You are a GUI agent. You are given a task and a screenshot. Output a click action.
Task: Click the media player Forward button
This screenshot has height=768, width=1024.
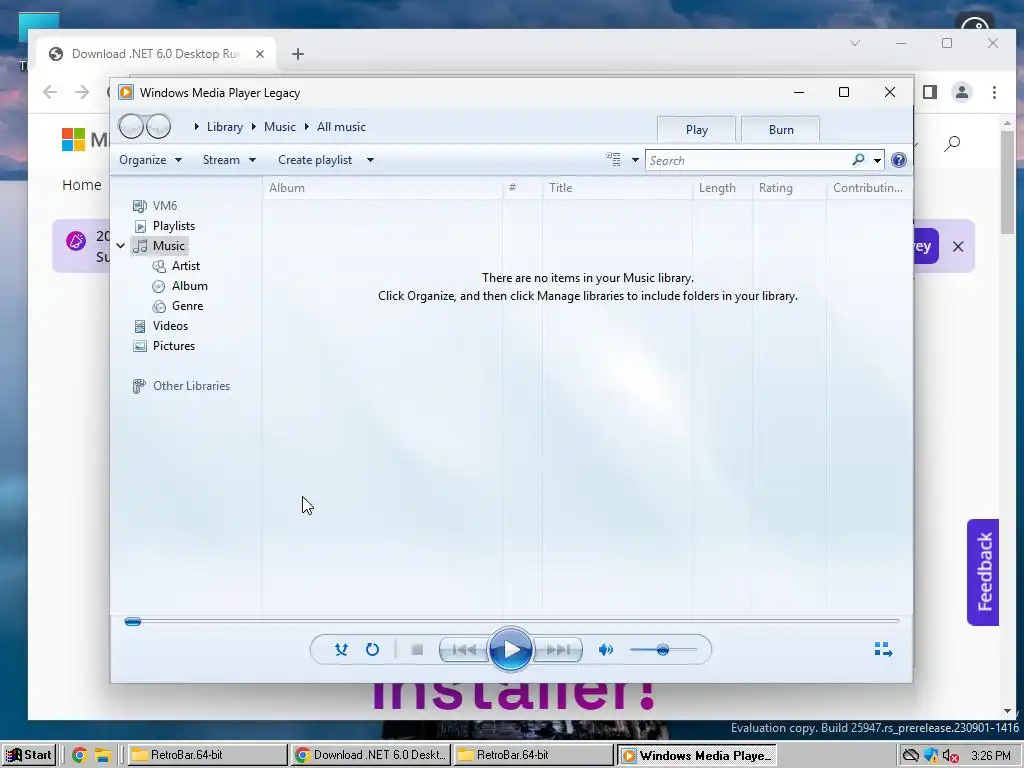pyautogui.click(x=159, y=126)
